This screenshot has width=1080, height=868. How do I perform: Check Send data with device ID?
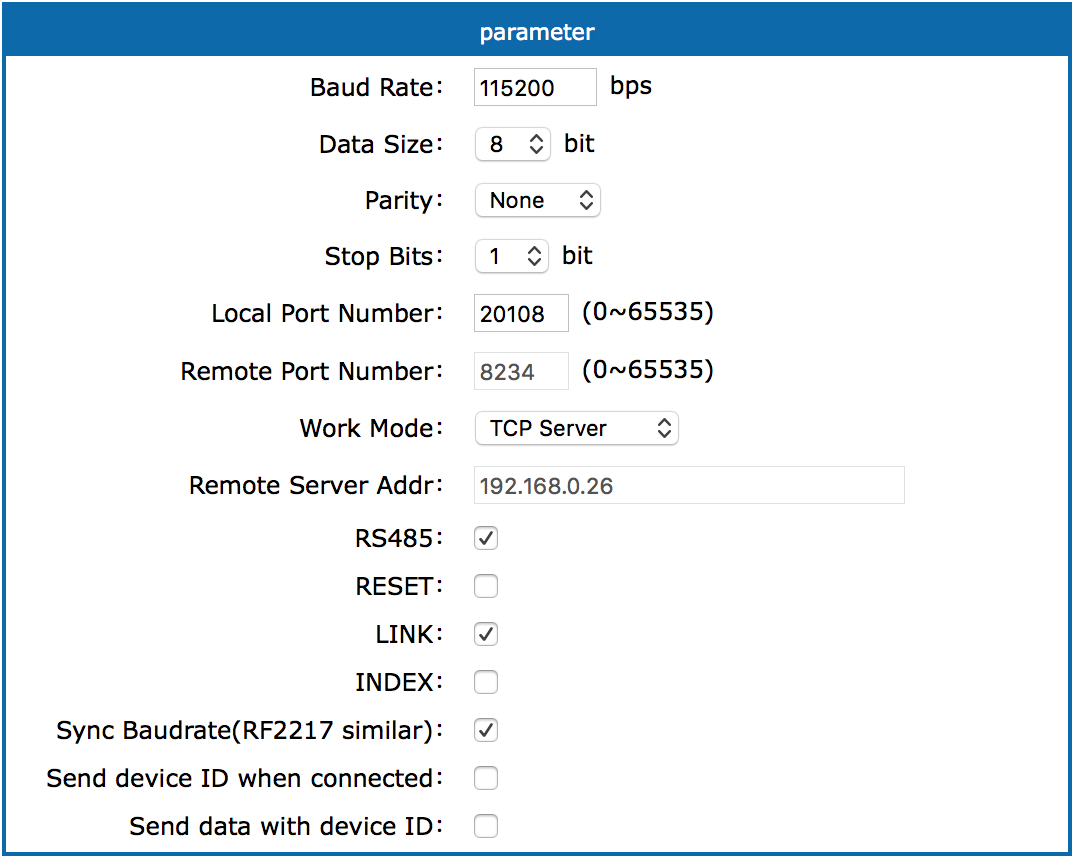[486, 826]
